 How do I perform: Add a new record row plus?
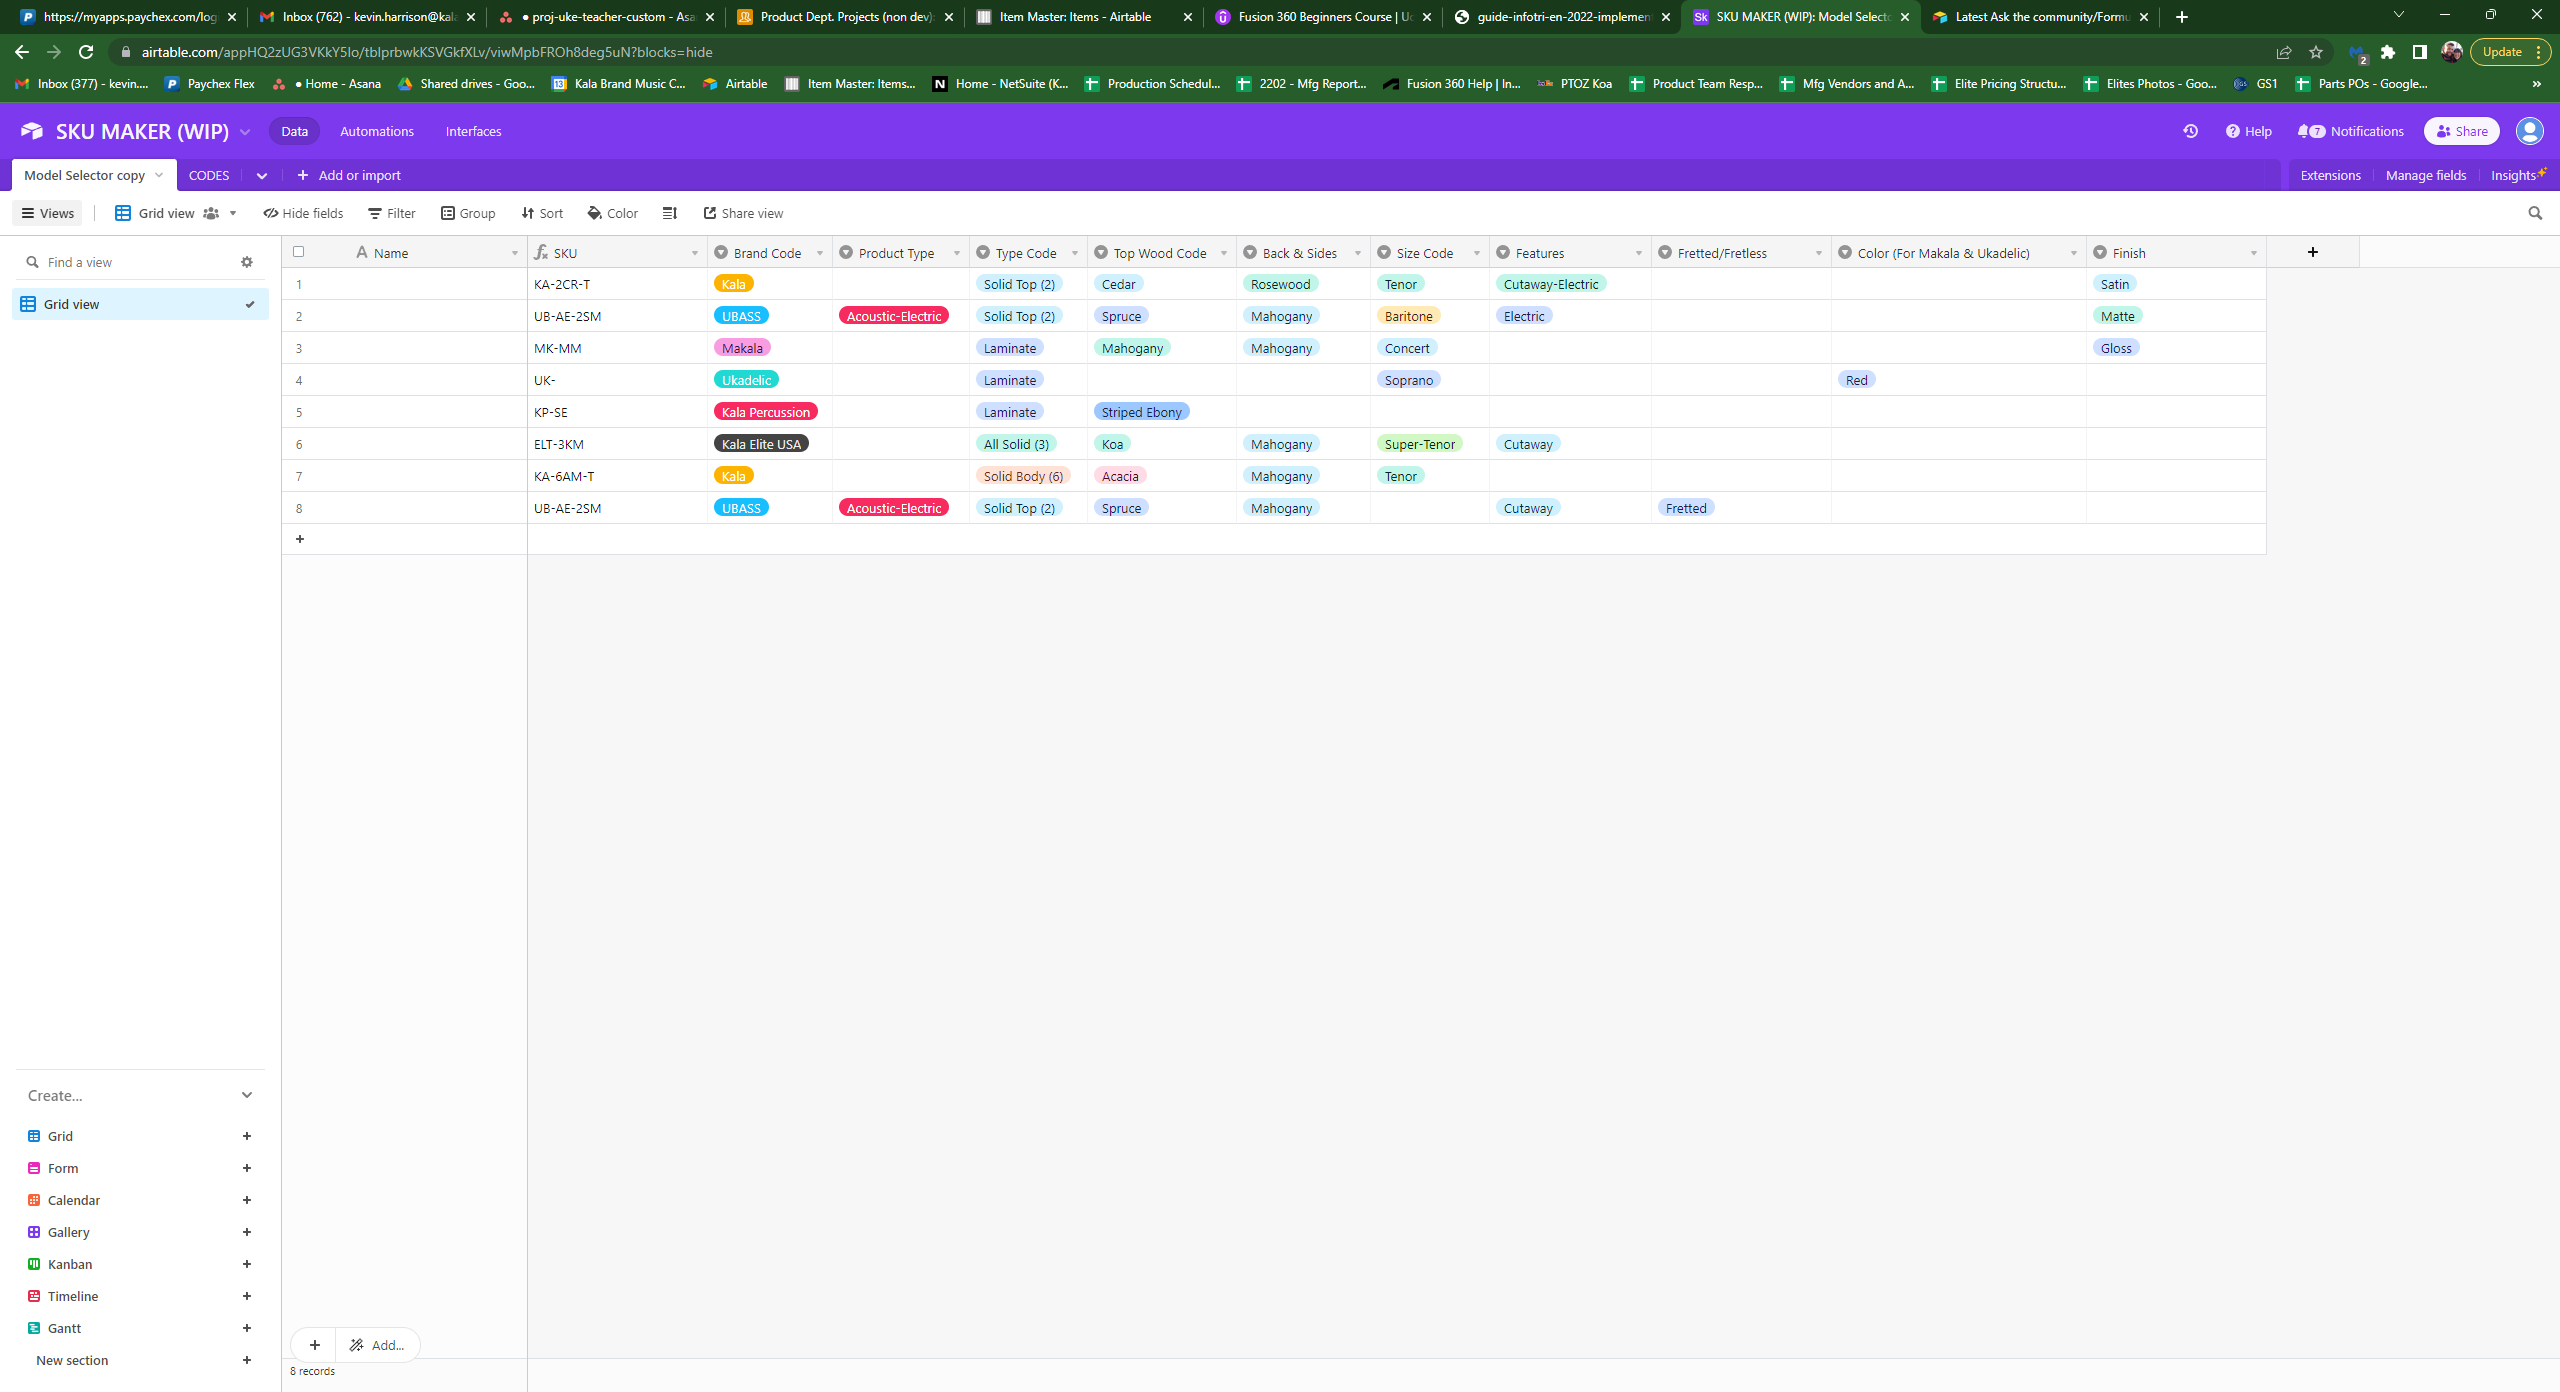pyautogui.click(x=300, y=539)
